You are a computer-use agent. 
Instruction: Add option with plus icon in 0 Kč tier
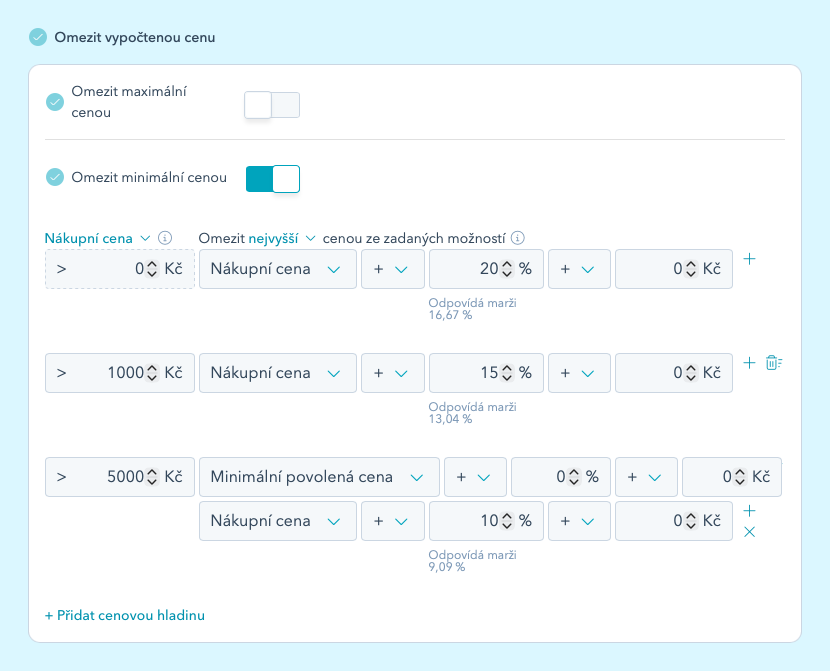[x=749, y=259]
